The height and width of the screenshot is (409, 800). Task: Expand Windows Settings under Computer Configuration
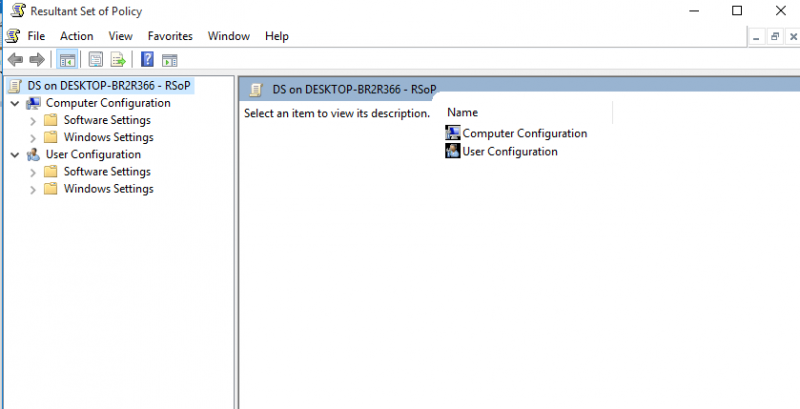33,138
